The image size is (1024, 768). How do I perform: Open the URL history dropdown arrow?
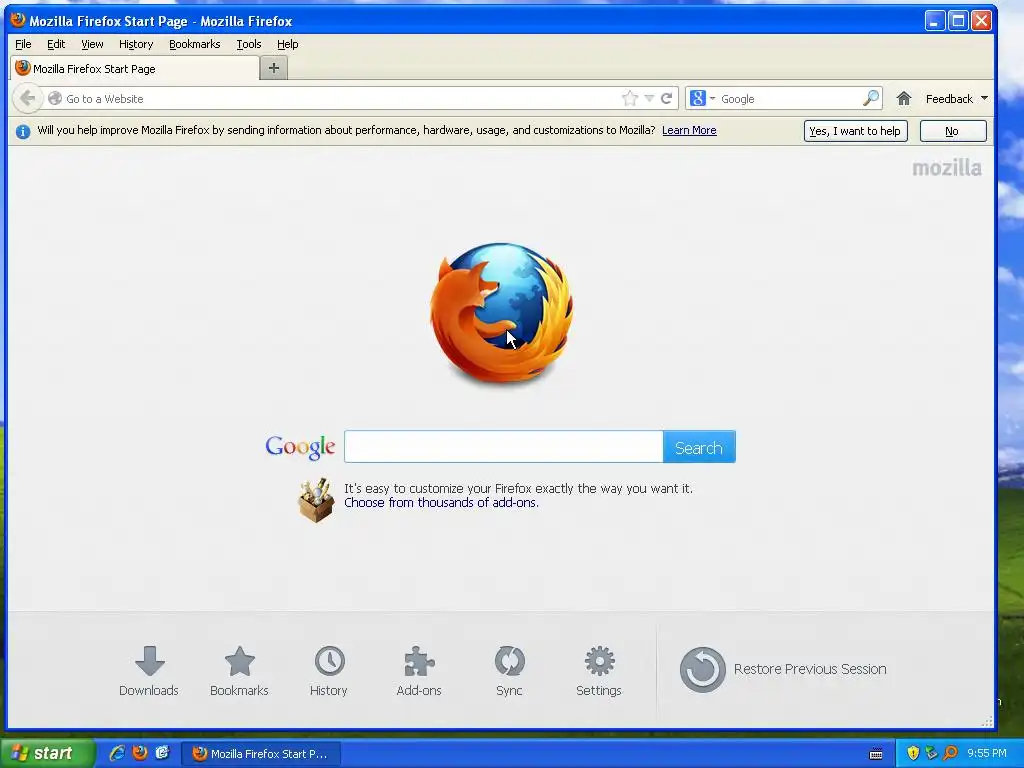[649, 99]
